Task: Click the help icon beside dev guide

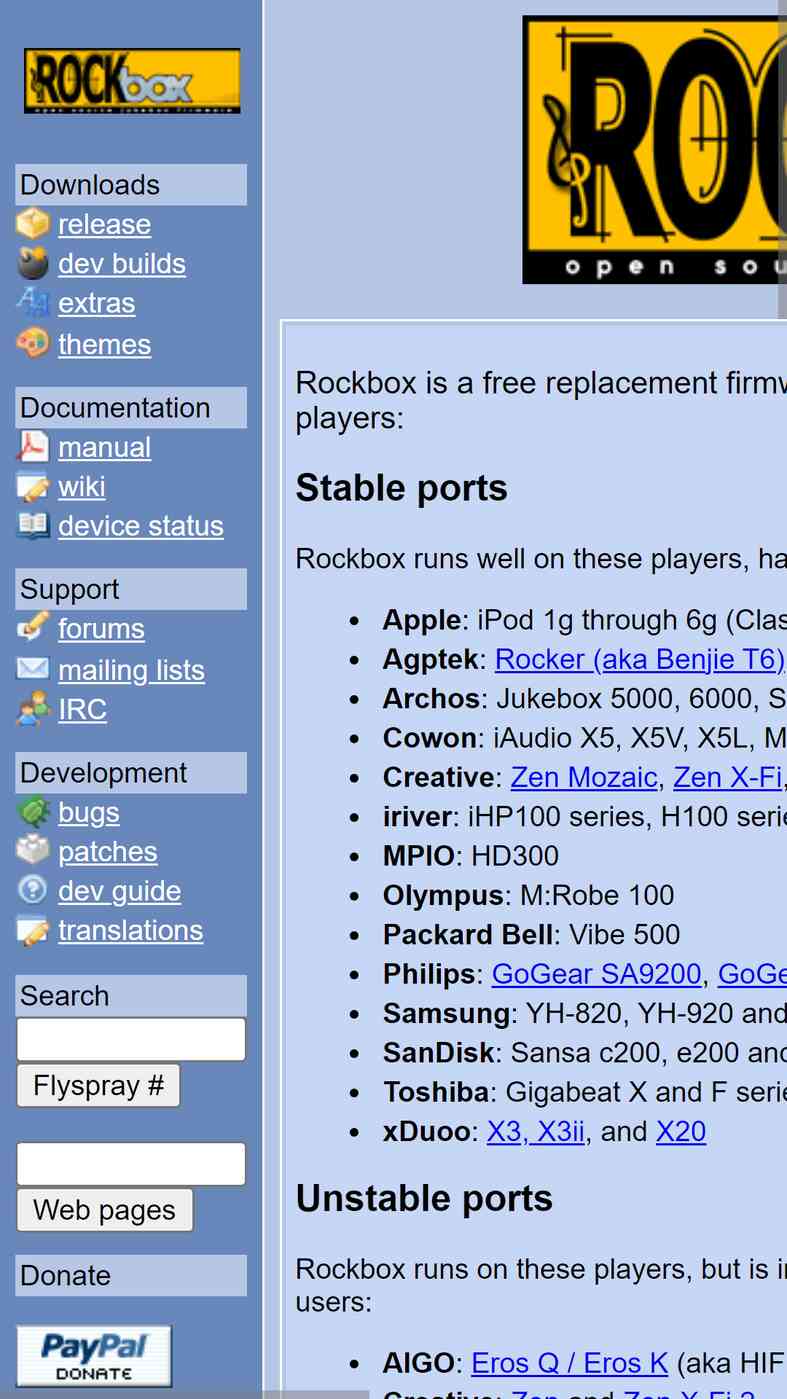Action: click(33, 890)
